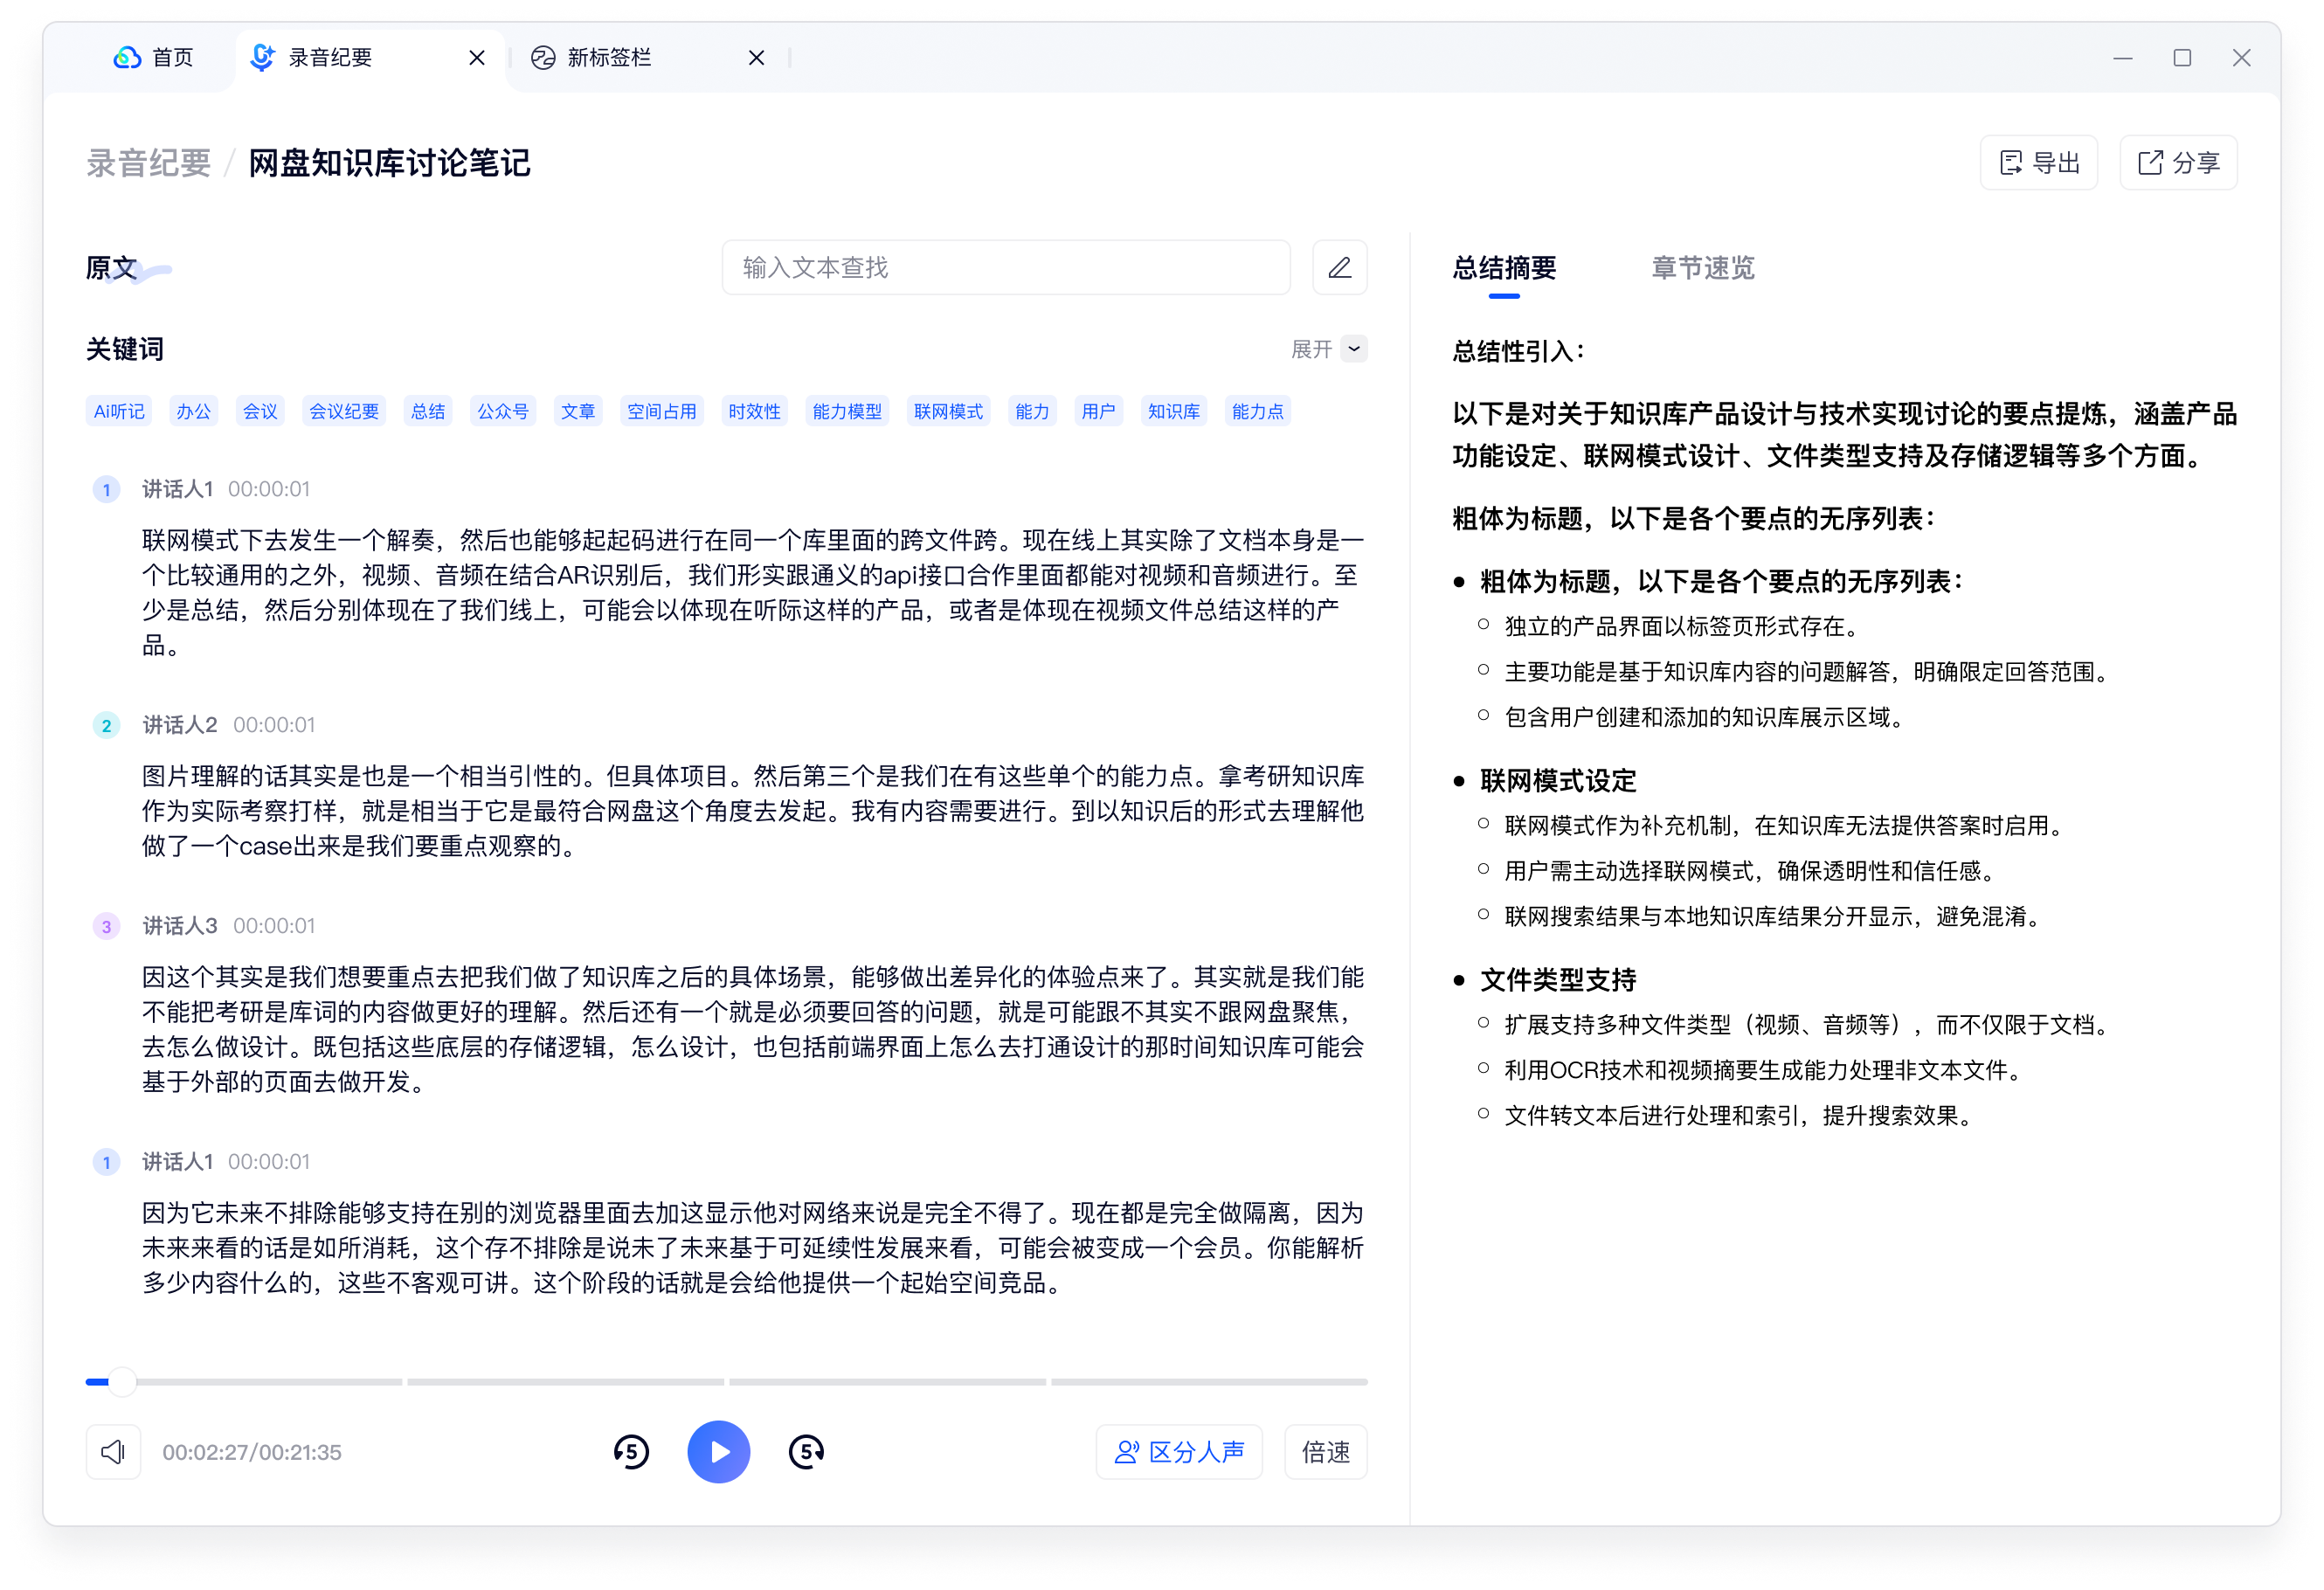
Task: Open the 倍速 playback speed menu
Action: point(1325,1452)
